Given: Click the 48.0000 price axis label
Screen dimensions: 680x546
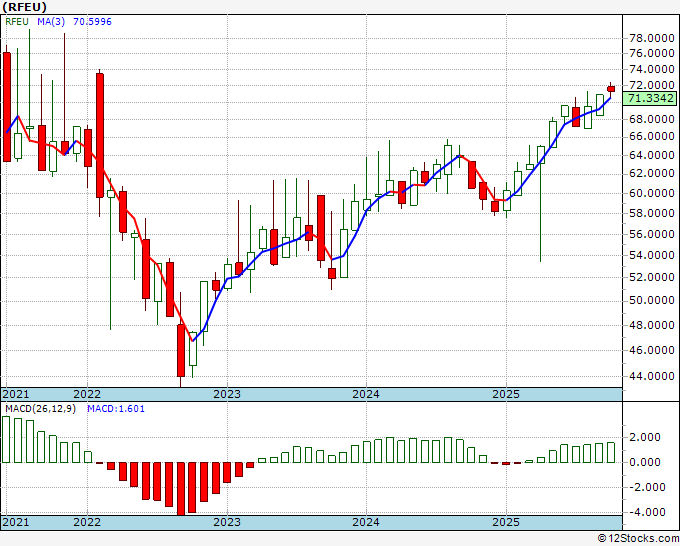Looking at the screenshot, I should click(x=651, y=325).
